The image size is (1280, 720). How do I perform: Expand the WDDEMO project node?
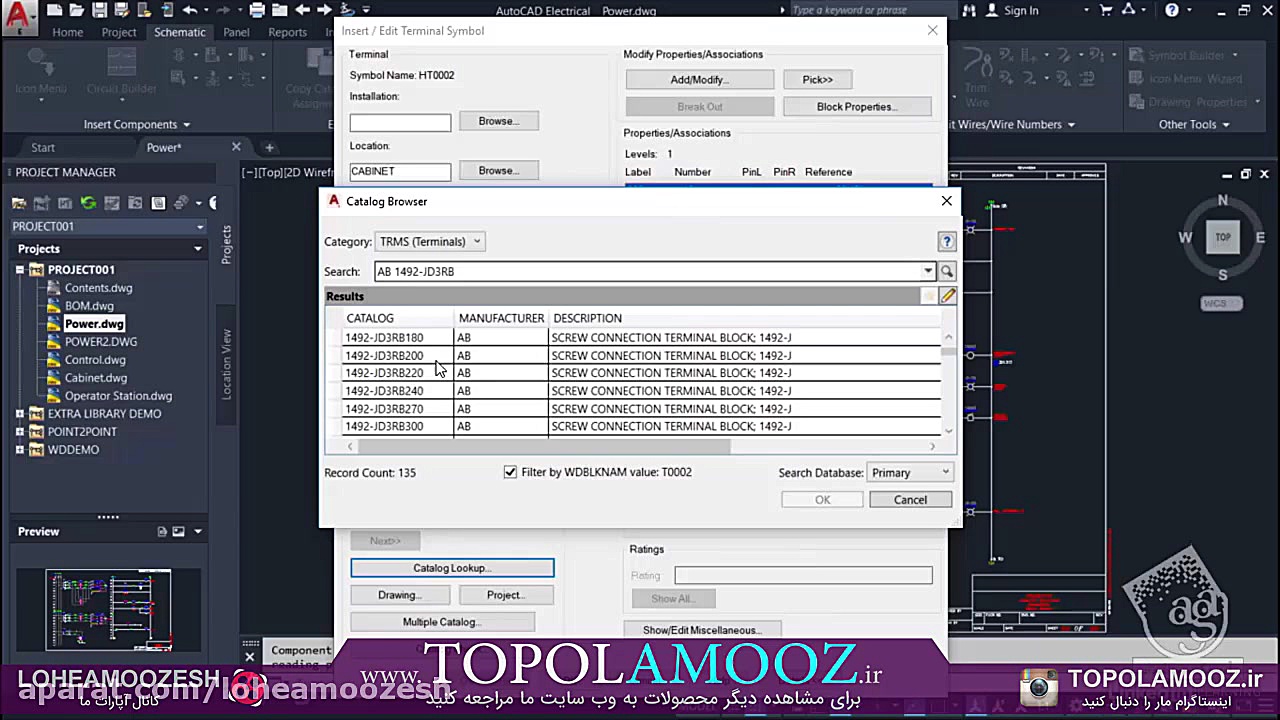(20, 450)
